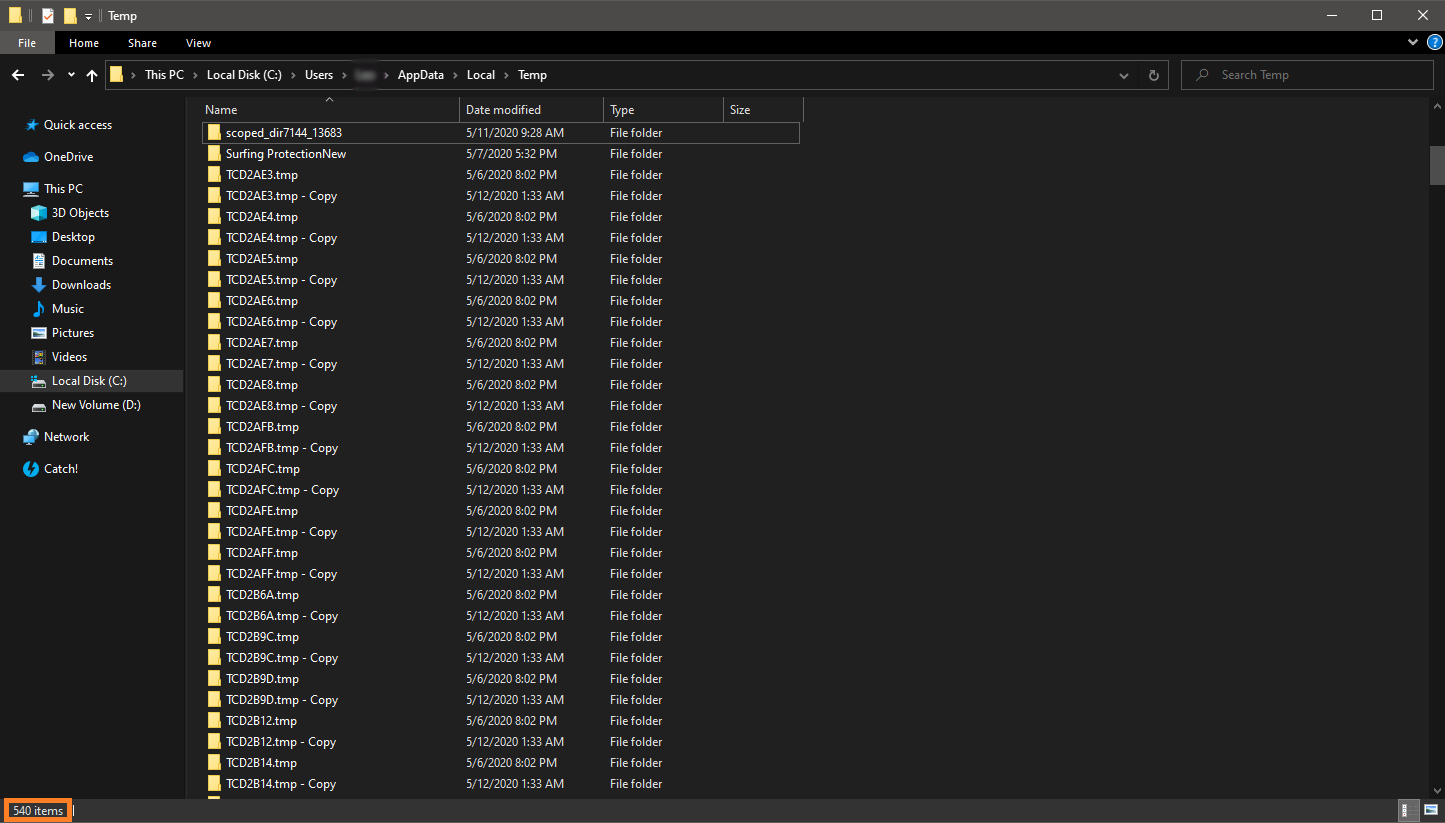Click the vertical scrollbar thumb in the file list

(1437, 165)
